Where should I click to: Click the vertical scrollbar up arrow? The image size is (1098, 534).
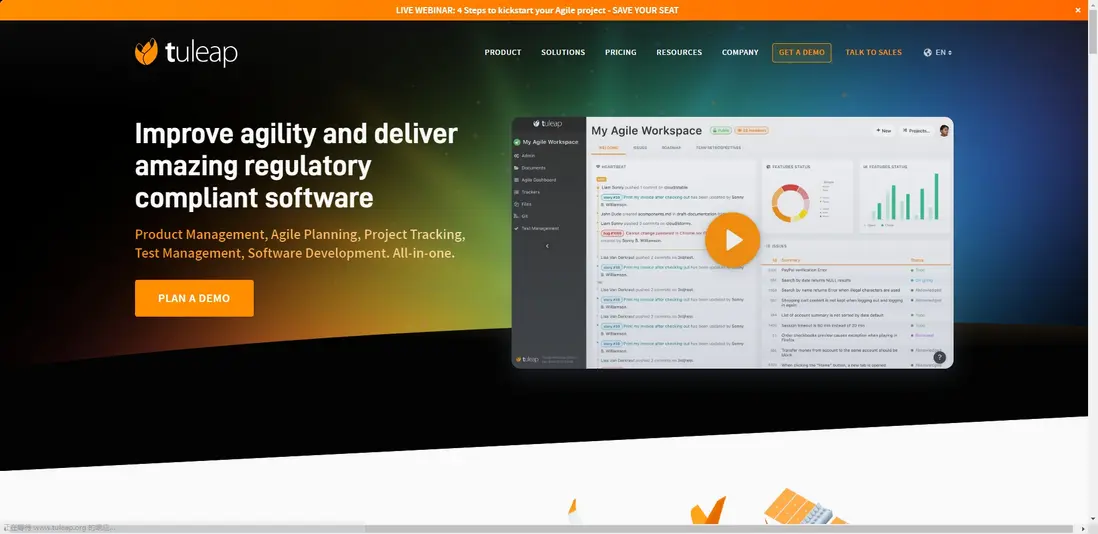coord(1092,5)
